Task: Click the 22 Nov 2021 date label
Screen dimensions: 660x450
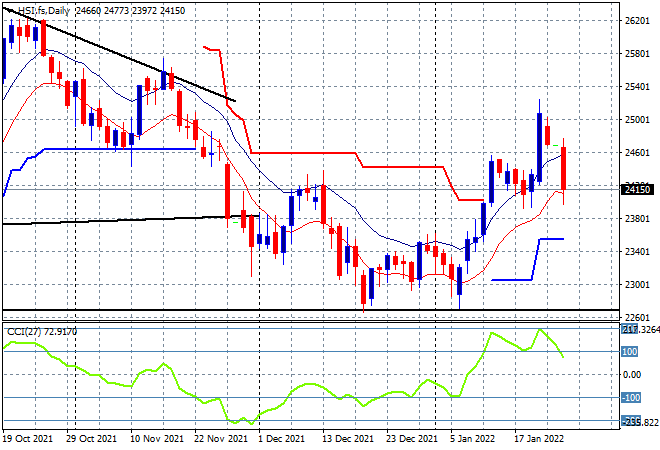Action: [221, 439]
